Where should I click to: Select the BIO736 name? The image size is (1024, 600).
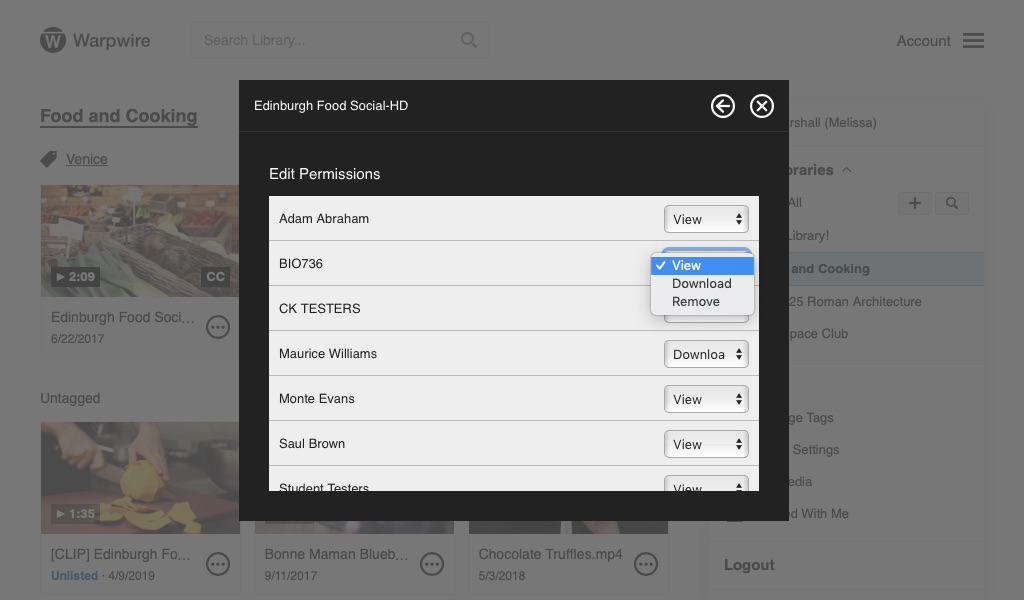tap(301, 264)
